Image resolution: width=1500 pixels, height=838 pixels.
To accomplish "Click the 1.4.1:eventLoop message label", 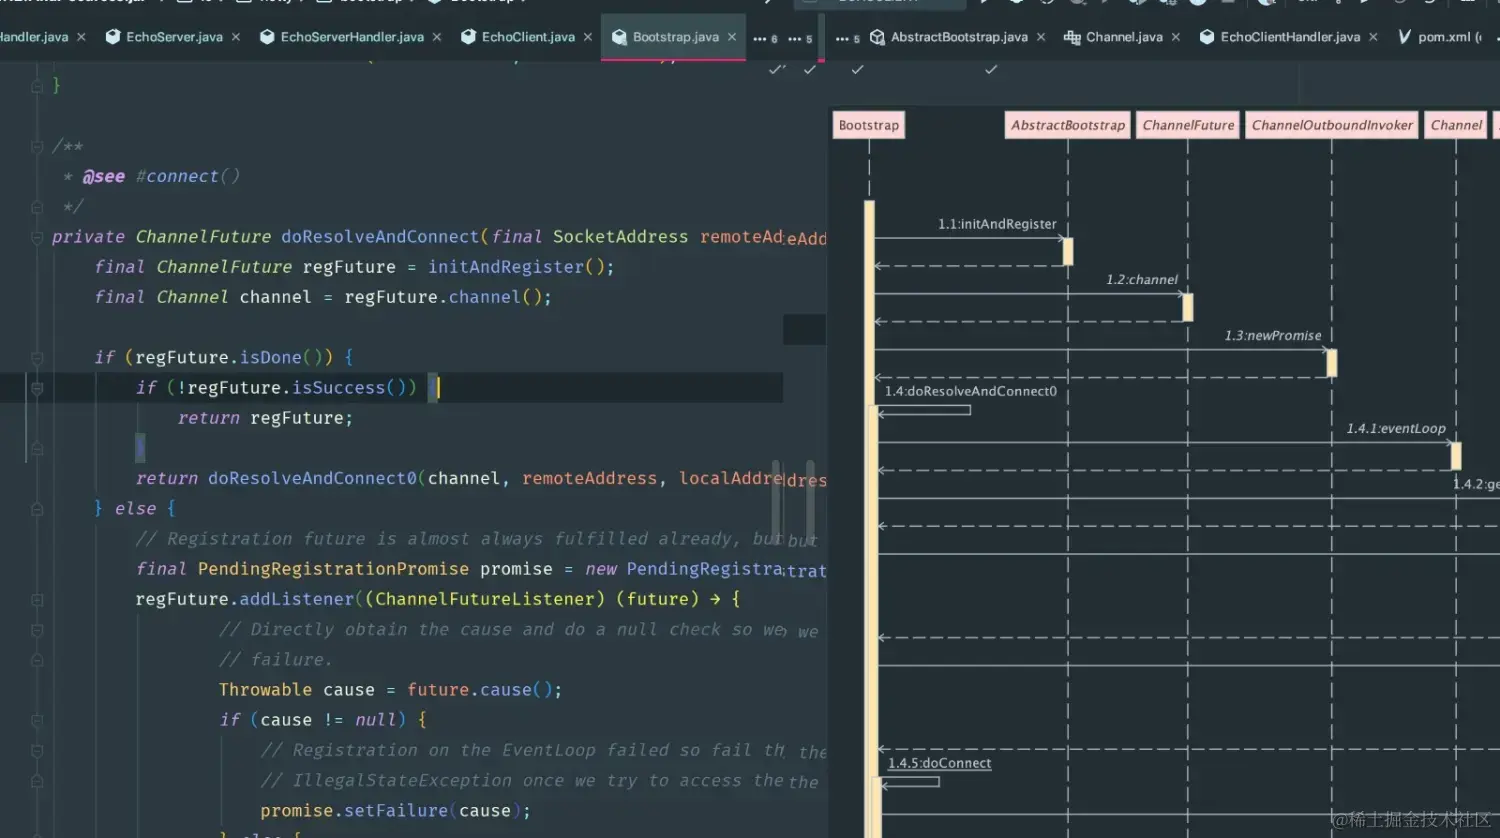I will click(x=1396, y=429).
